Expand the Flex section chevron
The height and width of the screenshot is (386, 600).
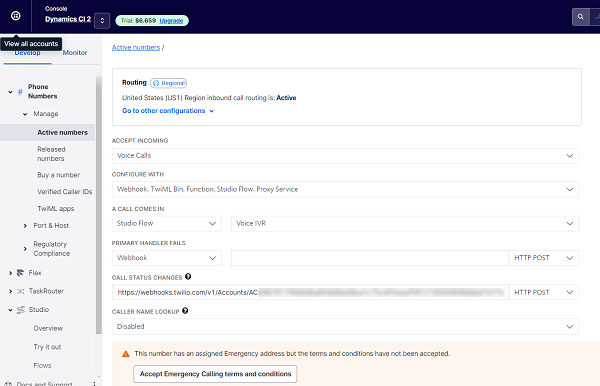tap(10, 273)
